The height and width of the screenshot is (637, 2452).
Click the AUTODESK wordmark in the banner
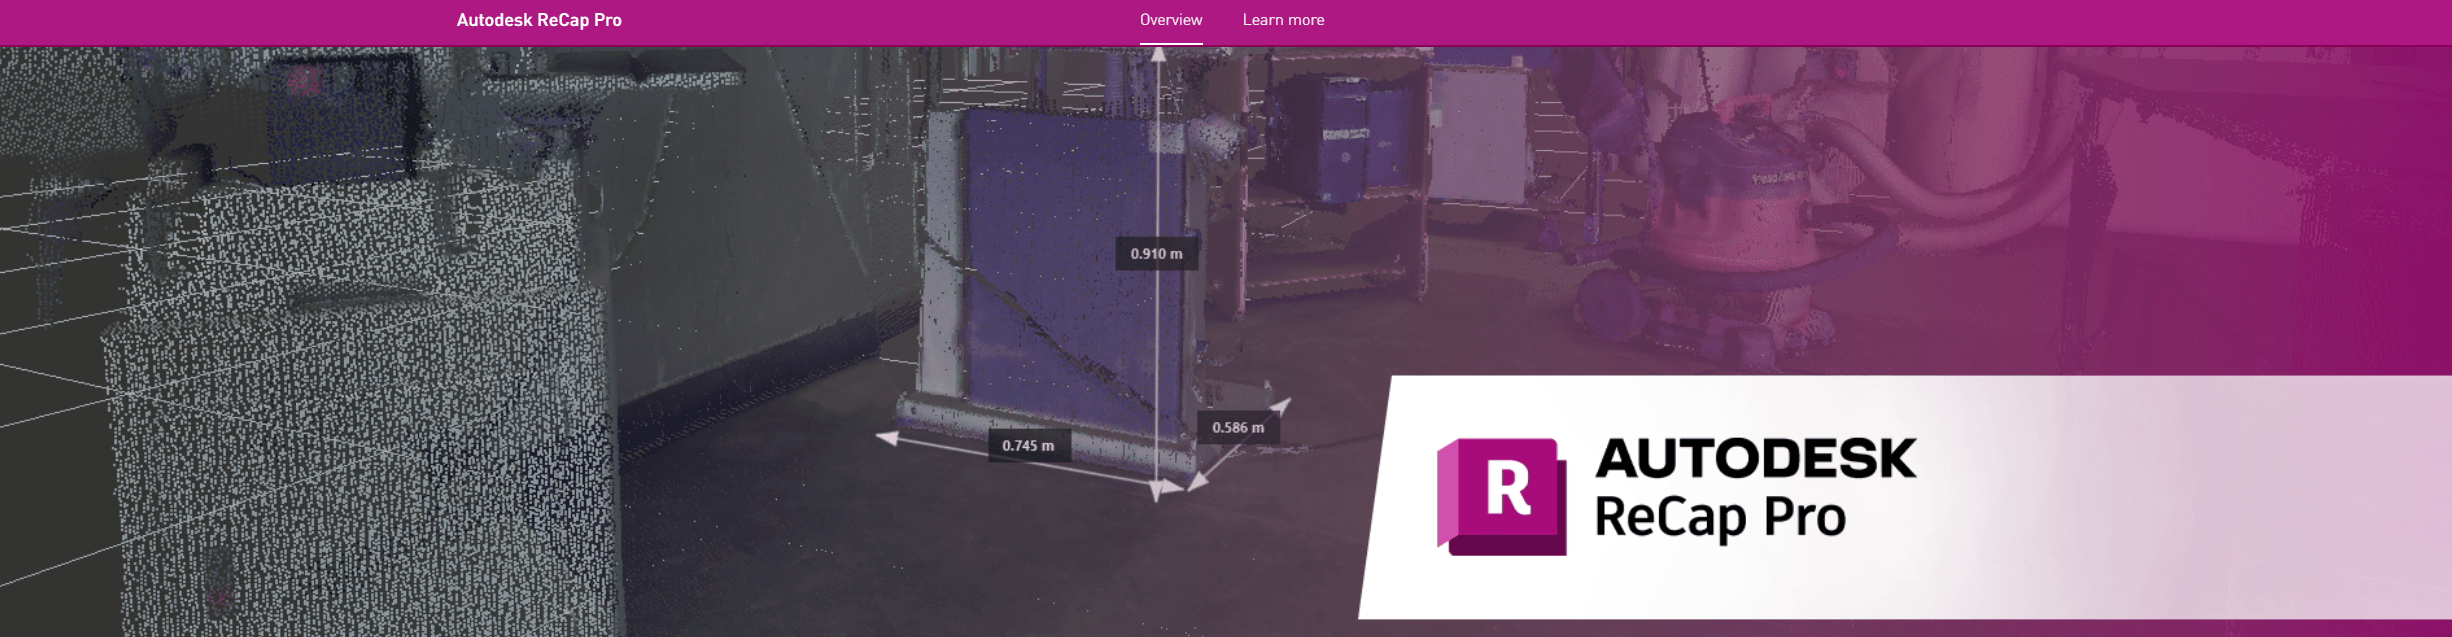[1755, 459]
